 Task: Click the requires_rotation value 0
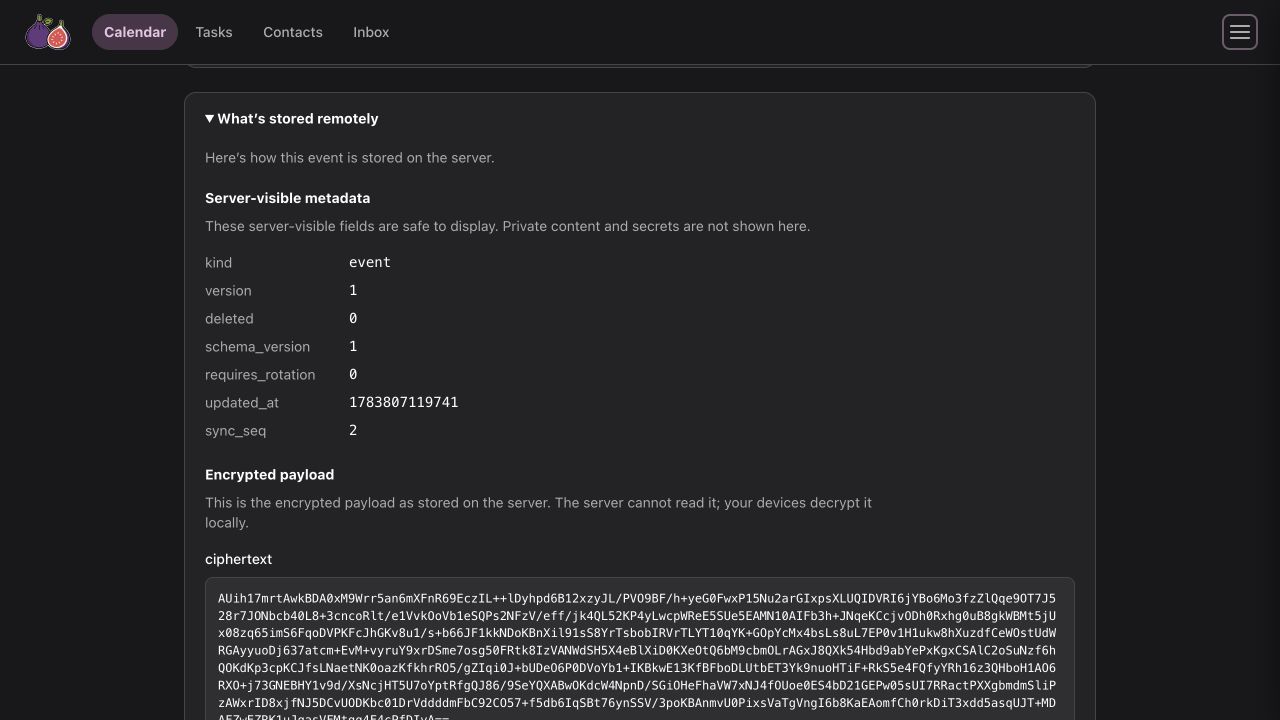pos(353,374)
